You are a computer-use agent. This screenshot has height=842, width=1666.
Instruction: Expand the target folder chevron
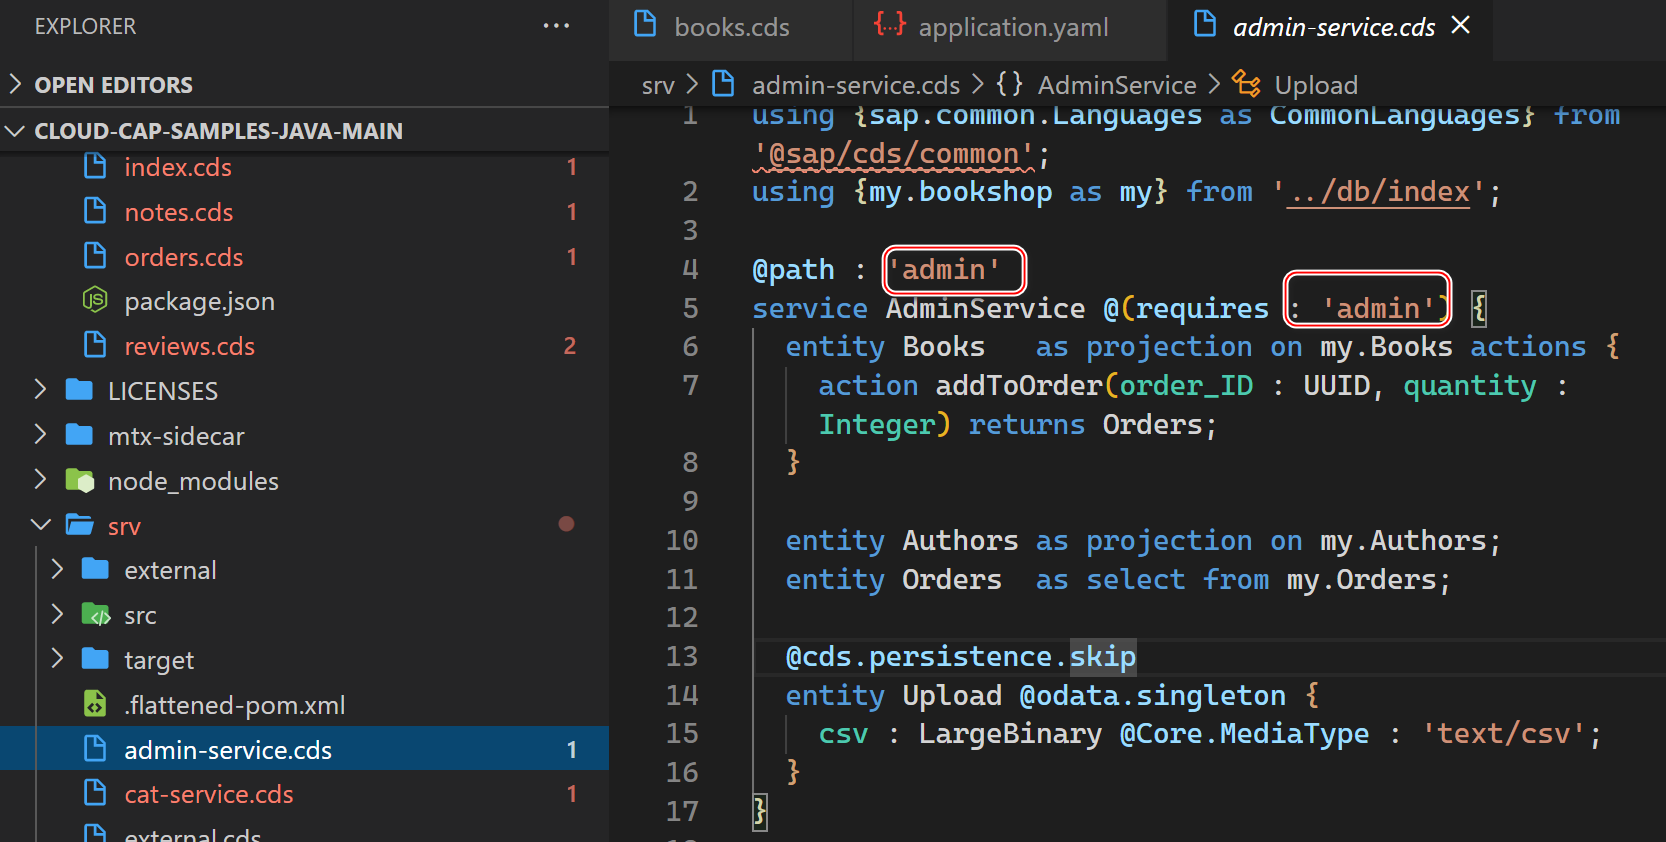57,658
